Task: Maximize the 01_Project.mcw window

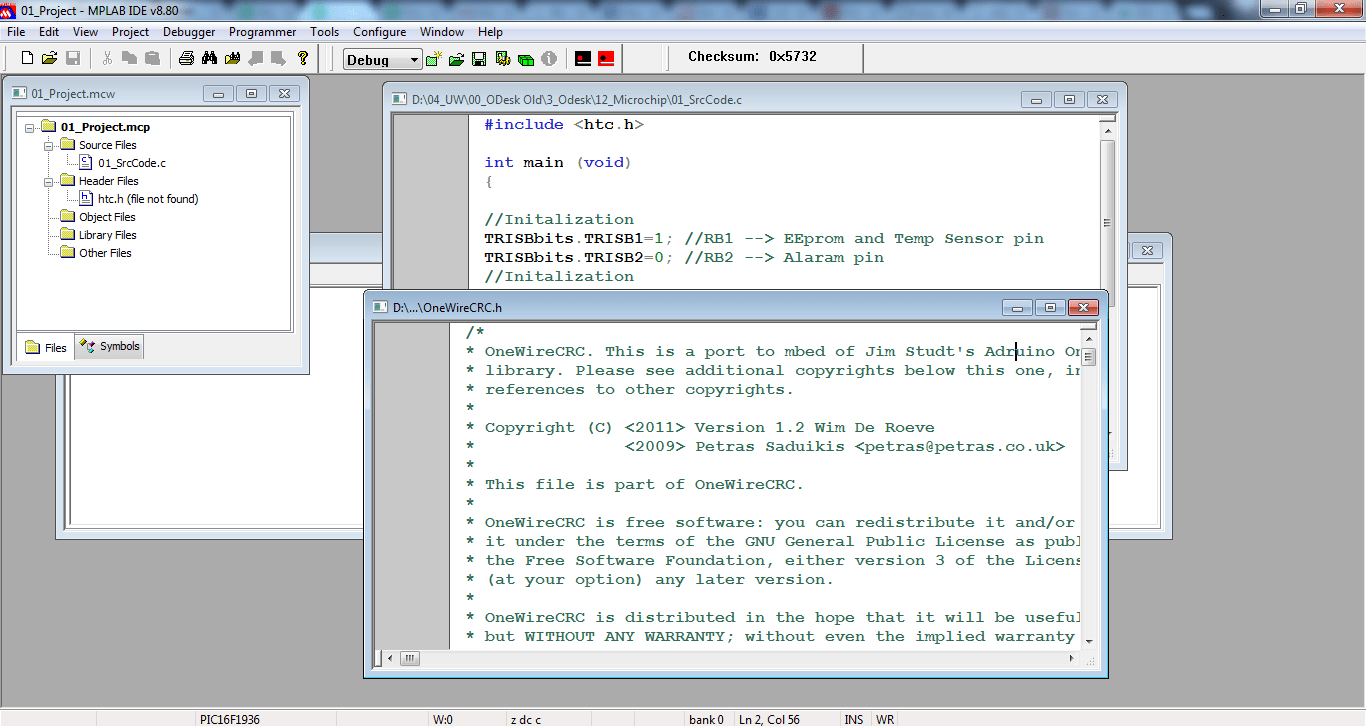Action: tap(251, 93)
